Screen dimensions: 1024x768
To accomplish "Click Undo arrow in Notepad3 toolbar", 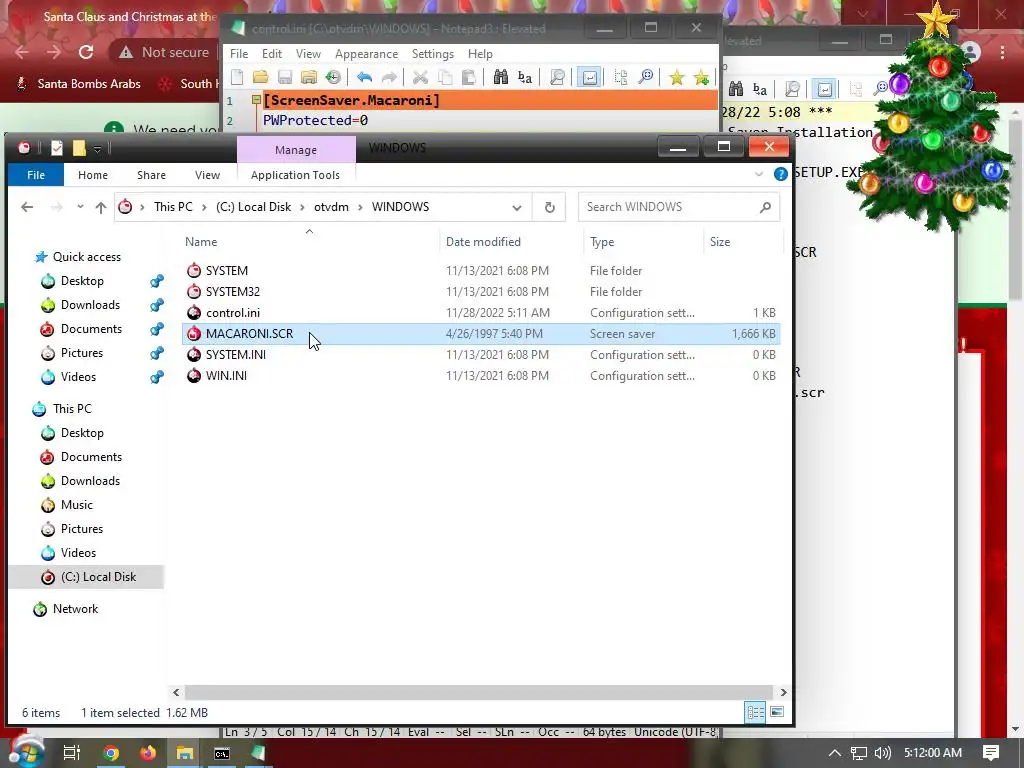I will click(x=364, y=77).
